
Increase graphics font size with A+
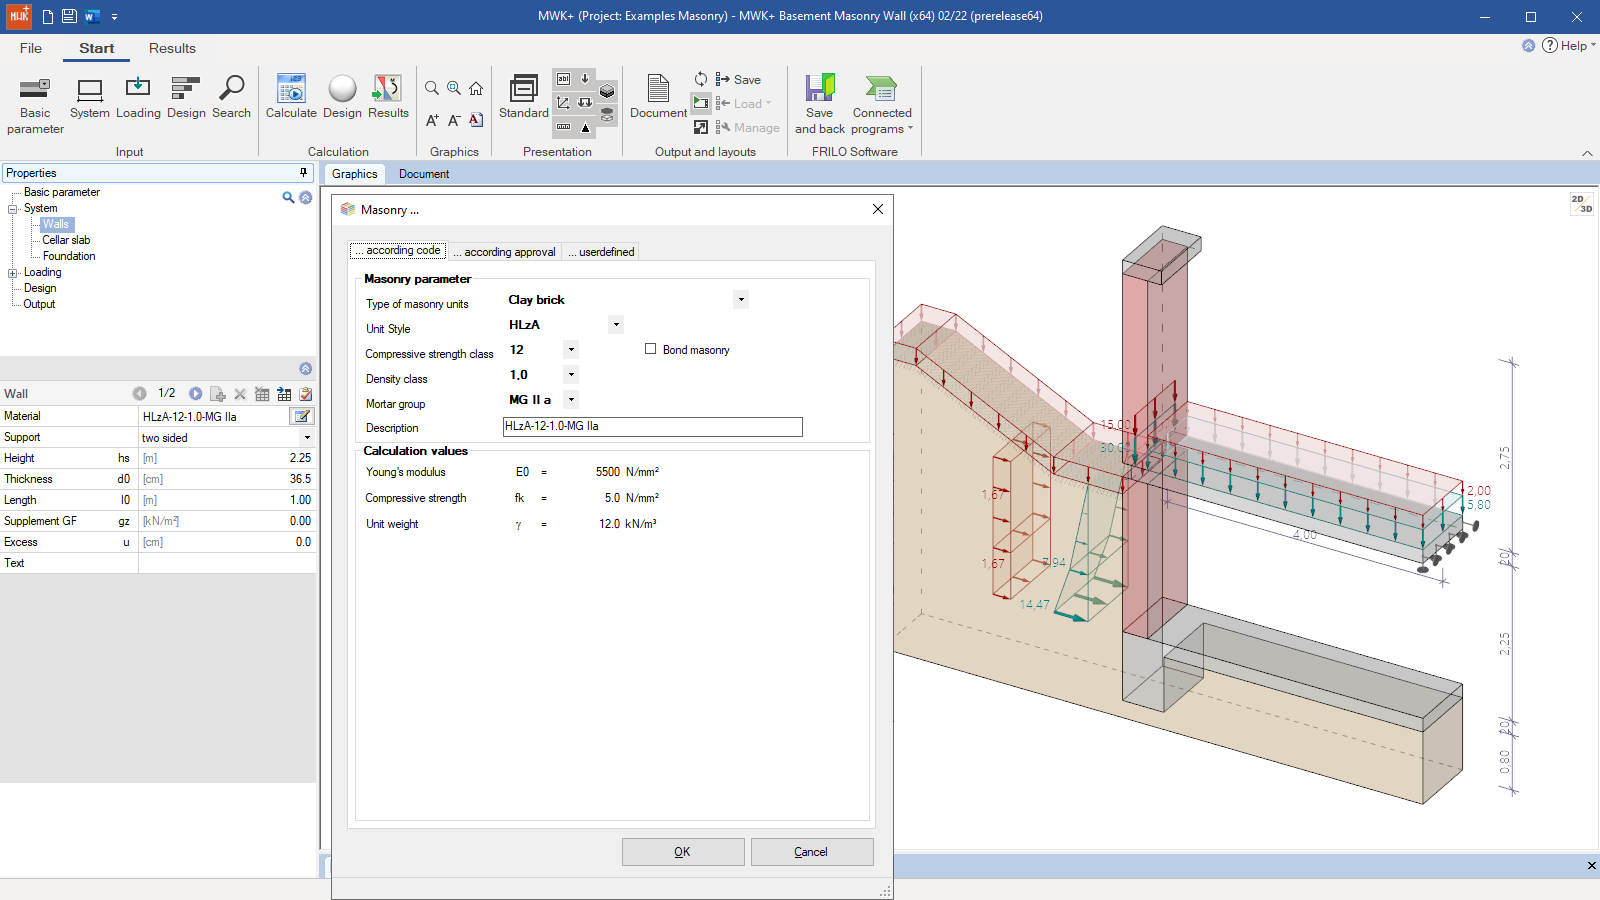[432, 120]
